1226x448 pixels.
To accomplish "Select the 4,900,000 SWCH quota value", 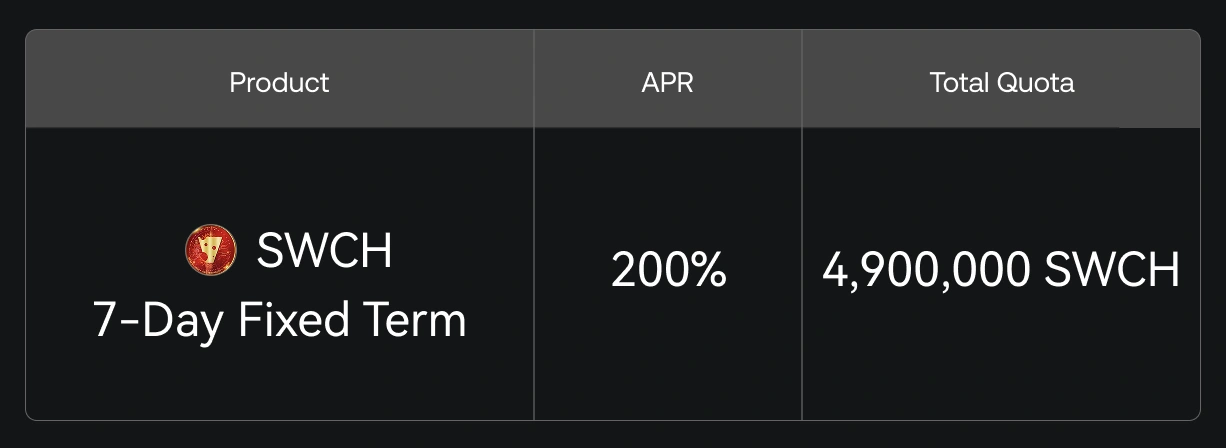I will [1001, 271].
